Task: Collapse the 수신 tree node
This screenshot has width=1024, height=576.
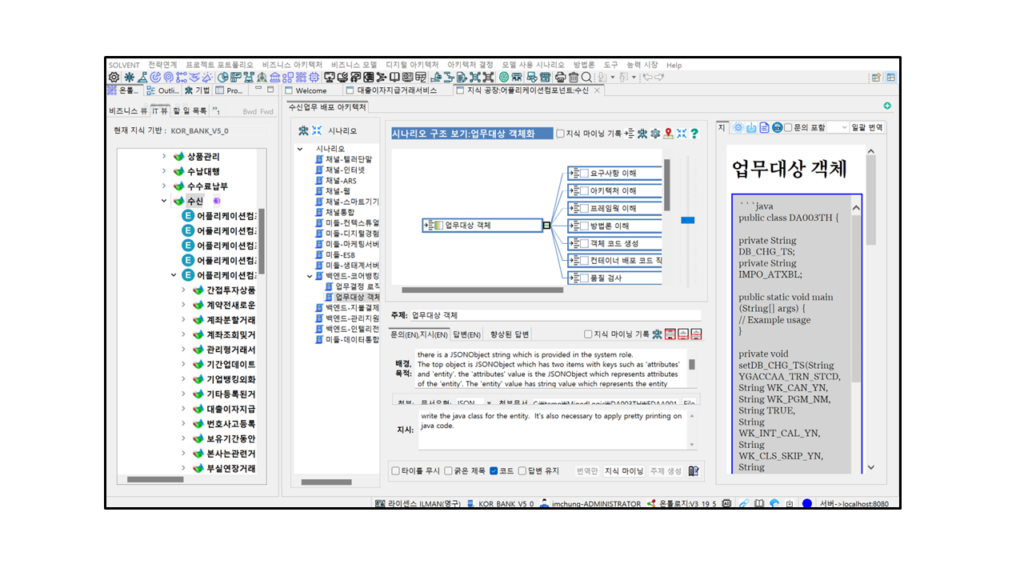Action: [x=164, y=201]
